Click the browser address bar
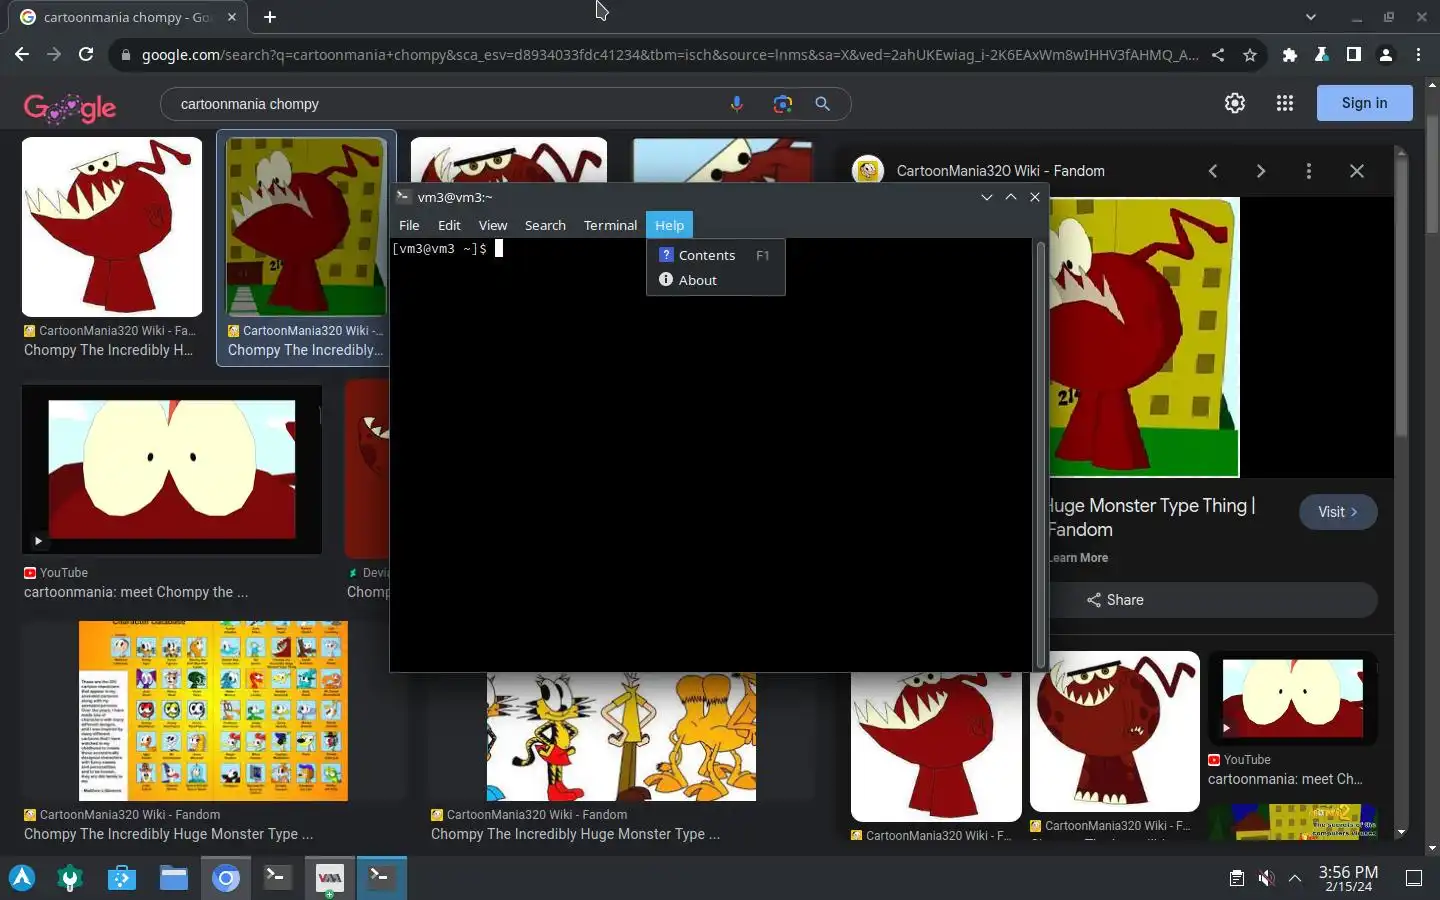 pyautogui.click(x=670, y=55)
